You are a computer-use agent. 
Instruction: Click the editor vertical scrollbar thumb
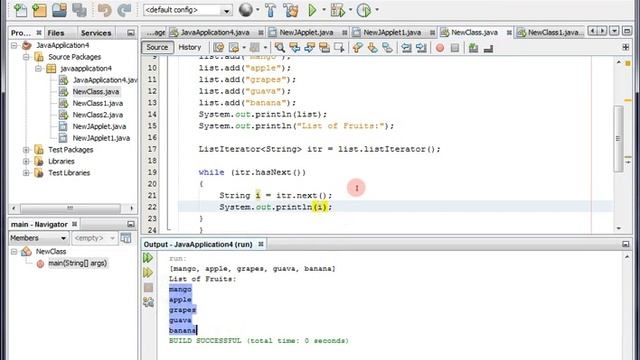click(x=618, y=138)
